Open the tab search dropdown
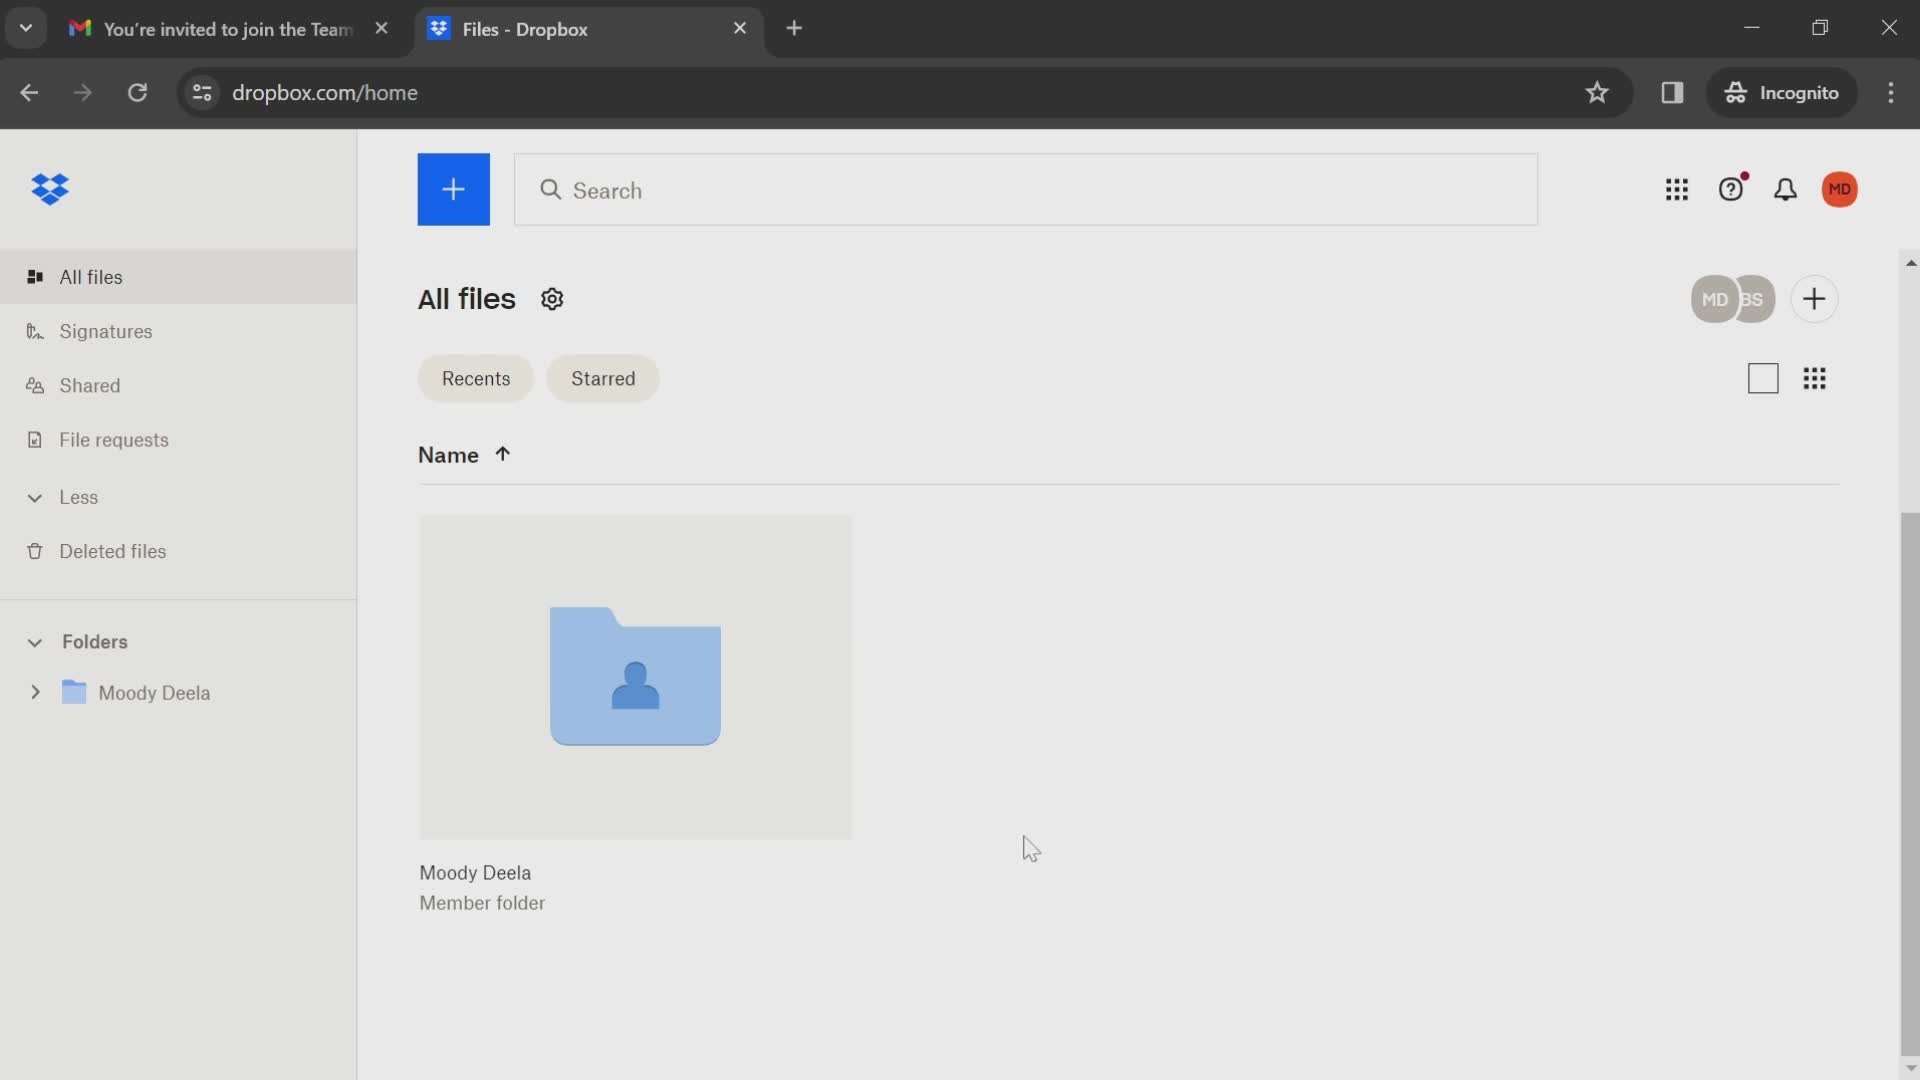The height and width of the screenshot is (1080, 1920). (26, 28)
